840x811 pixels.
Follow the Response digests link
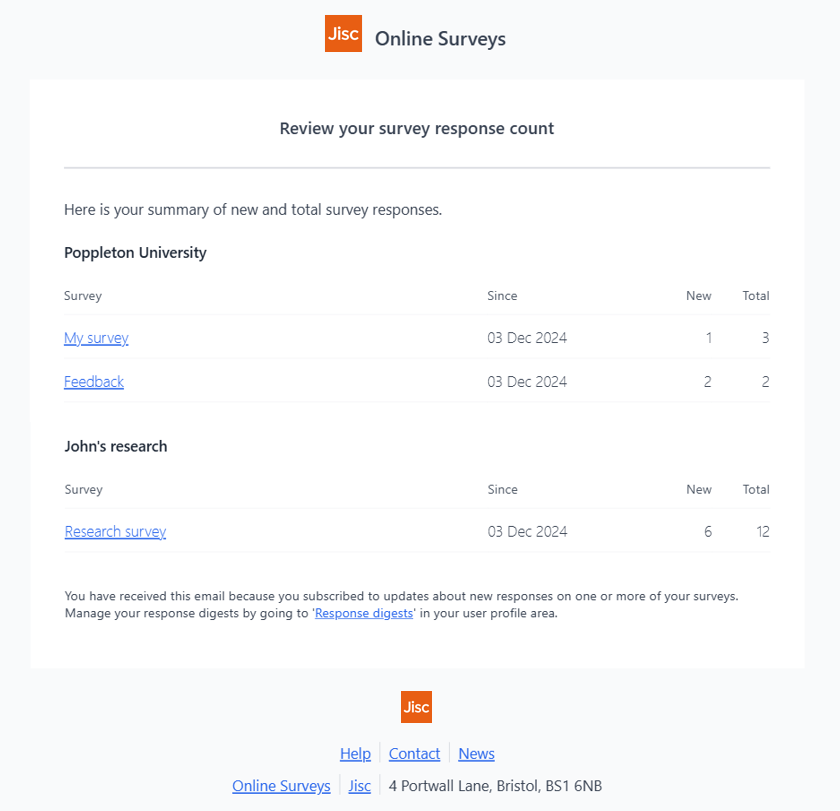(x=364, y=613)
